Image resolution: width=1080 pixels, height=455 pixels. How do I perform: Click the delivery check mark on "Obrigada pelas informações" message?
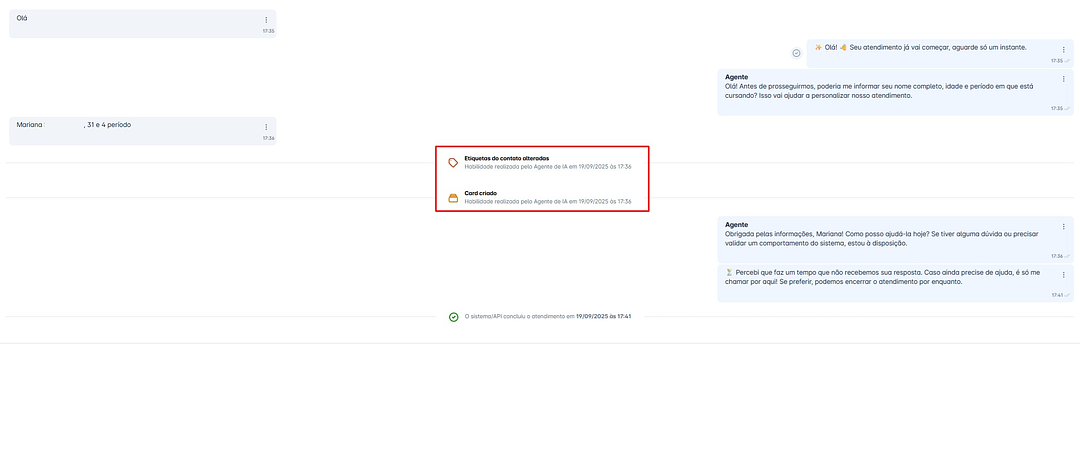1068,256
